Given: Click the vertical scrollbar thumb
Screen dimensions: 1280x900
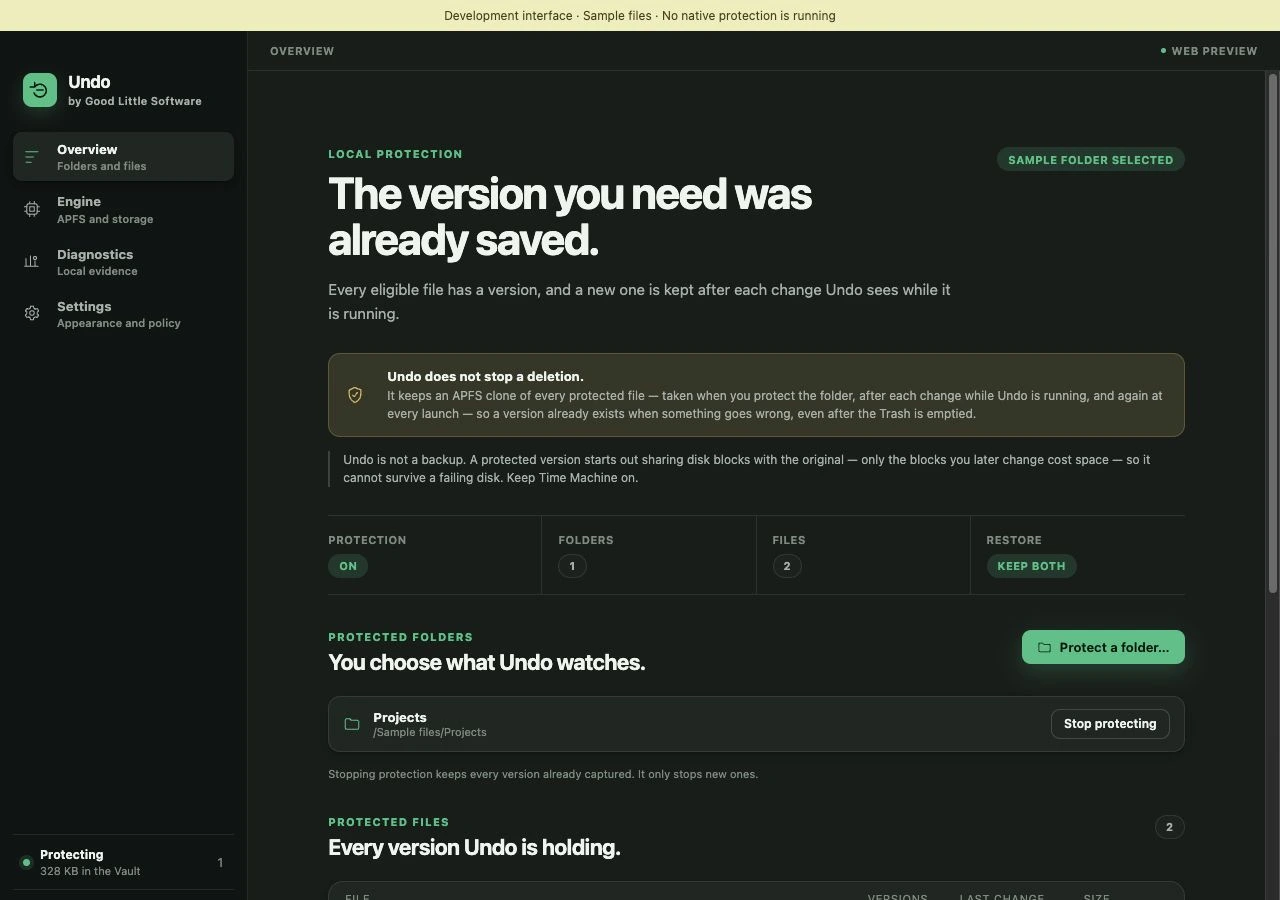Looking at the screenshot, I should tap(1273, 332).
